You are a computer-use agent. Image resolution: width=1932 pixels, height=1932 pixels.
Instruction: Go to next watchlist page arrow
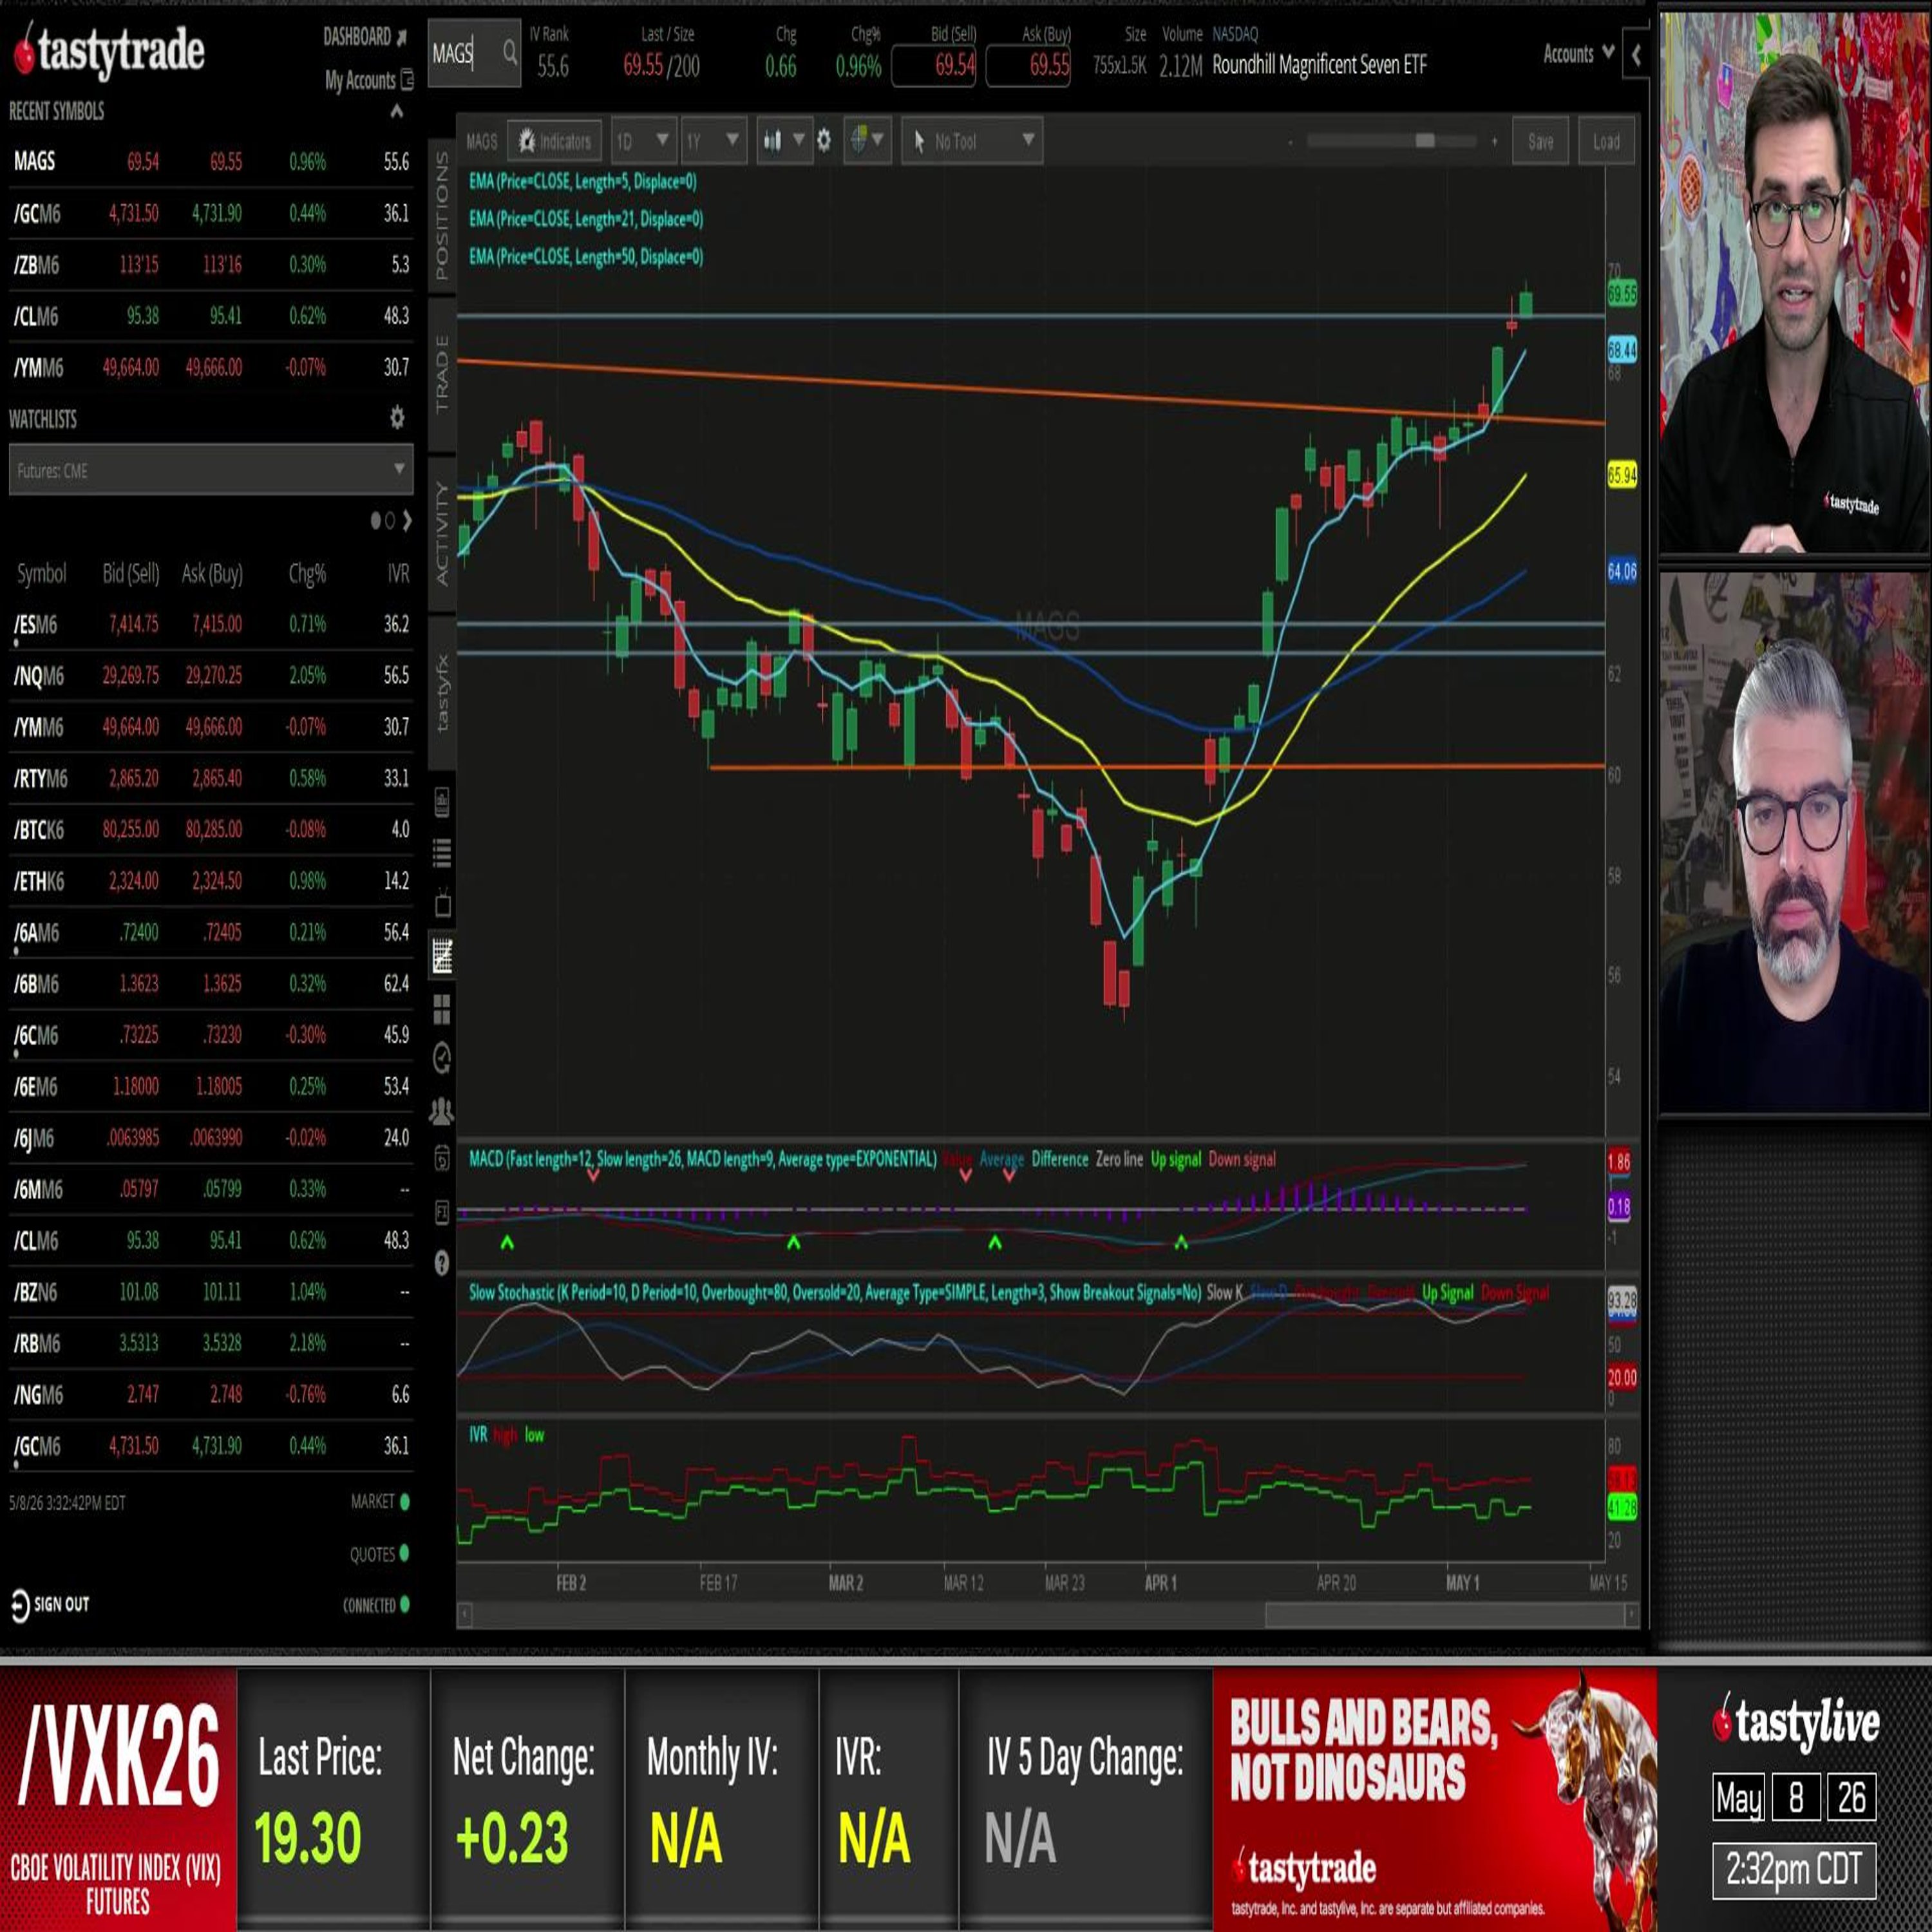point(407,520)
